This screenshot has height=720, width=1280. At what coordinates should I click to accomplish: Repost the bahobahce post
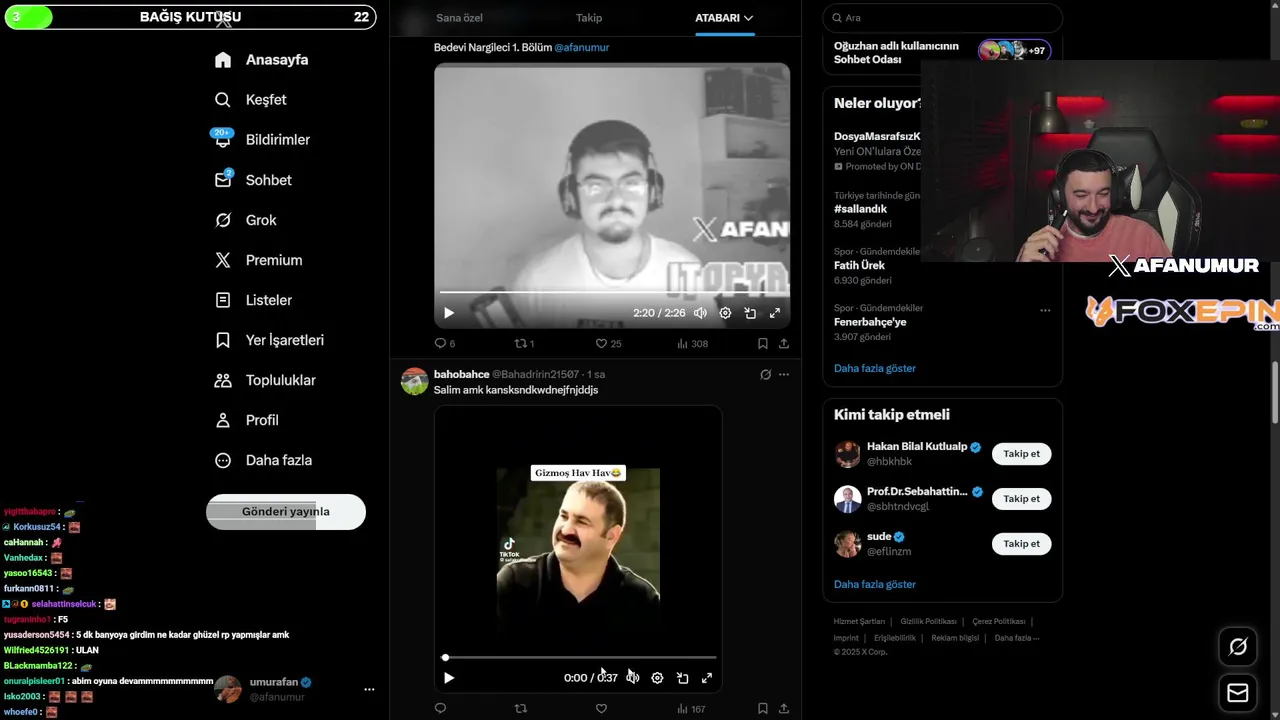pos(520,709)
